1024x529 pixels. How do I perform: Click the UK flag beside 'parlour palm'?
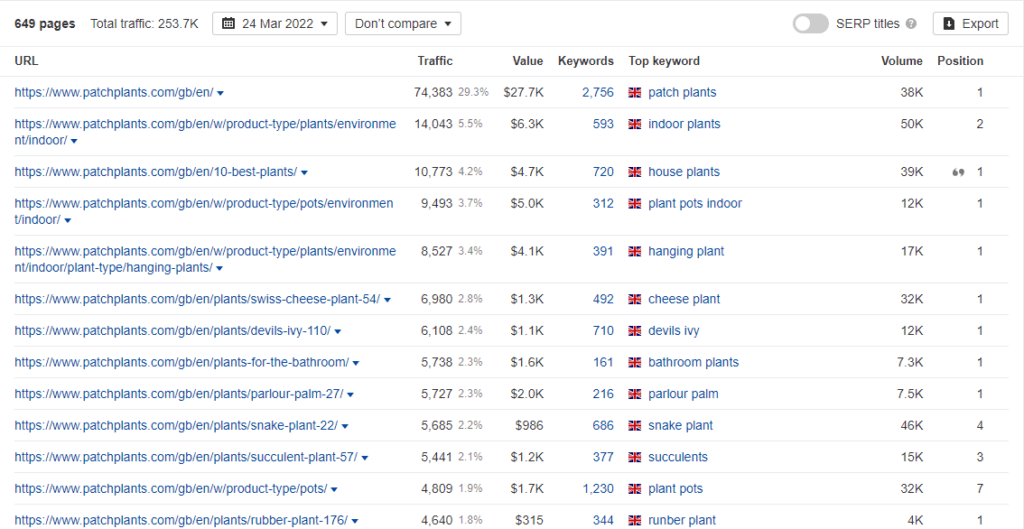(635, 394)
